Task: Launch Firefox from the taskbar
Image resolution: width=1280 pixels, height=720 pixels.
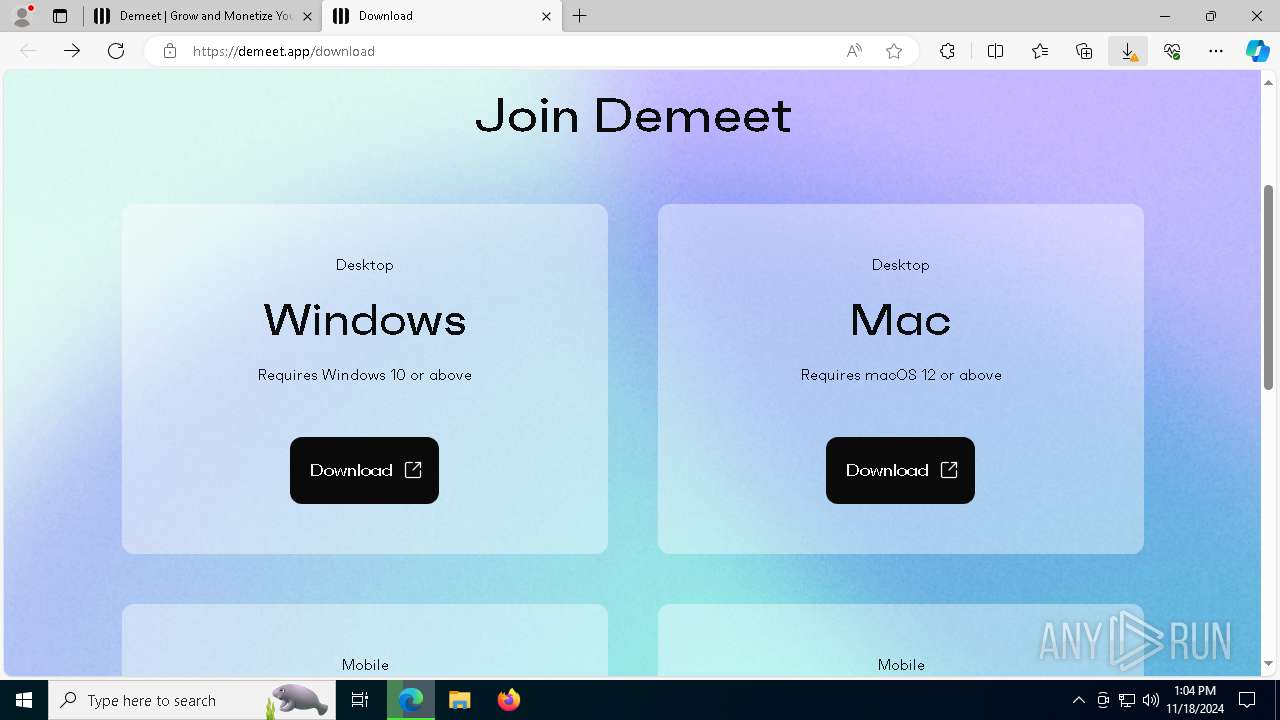Action: click(509, 700)
